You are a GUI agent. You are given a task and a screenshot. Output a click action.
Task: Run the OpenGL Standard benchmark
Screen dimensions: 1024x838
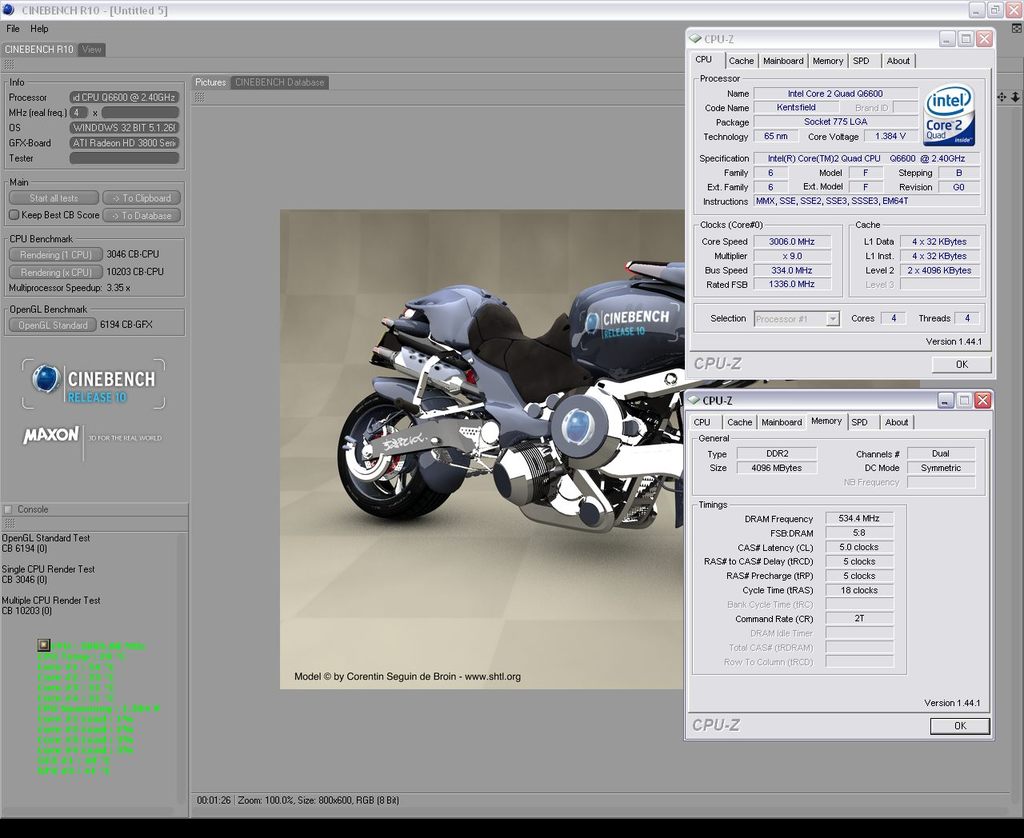[x=53, y=325]
